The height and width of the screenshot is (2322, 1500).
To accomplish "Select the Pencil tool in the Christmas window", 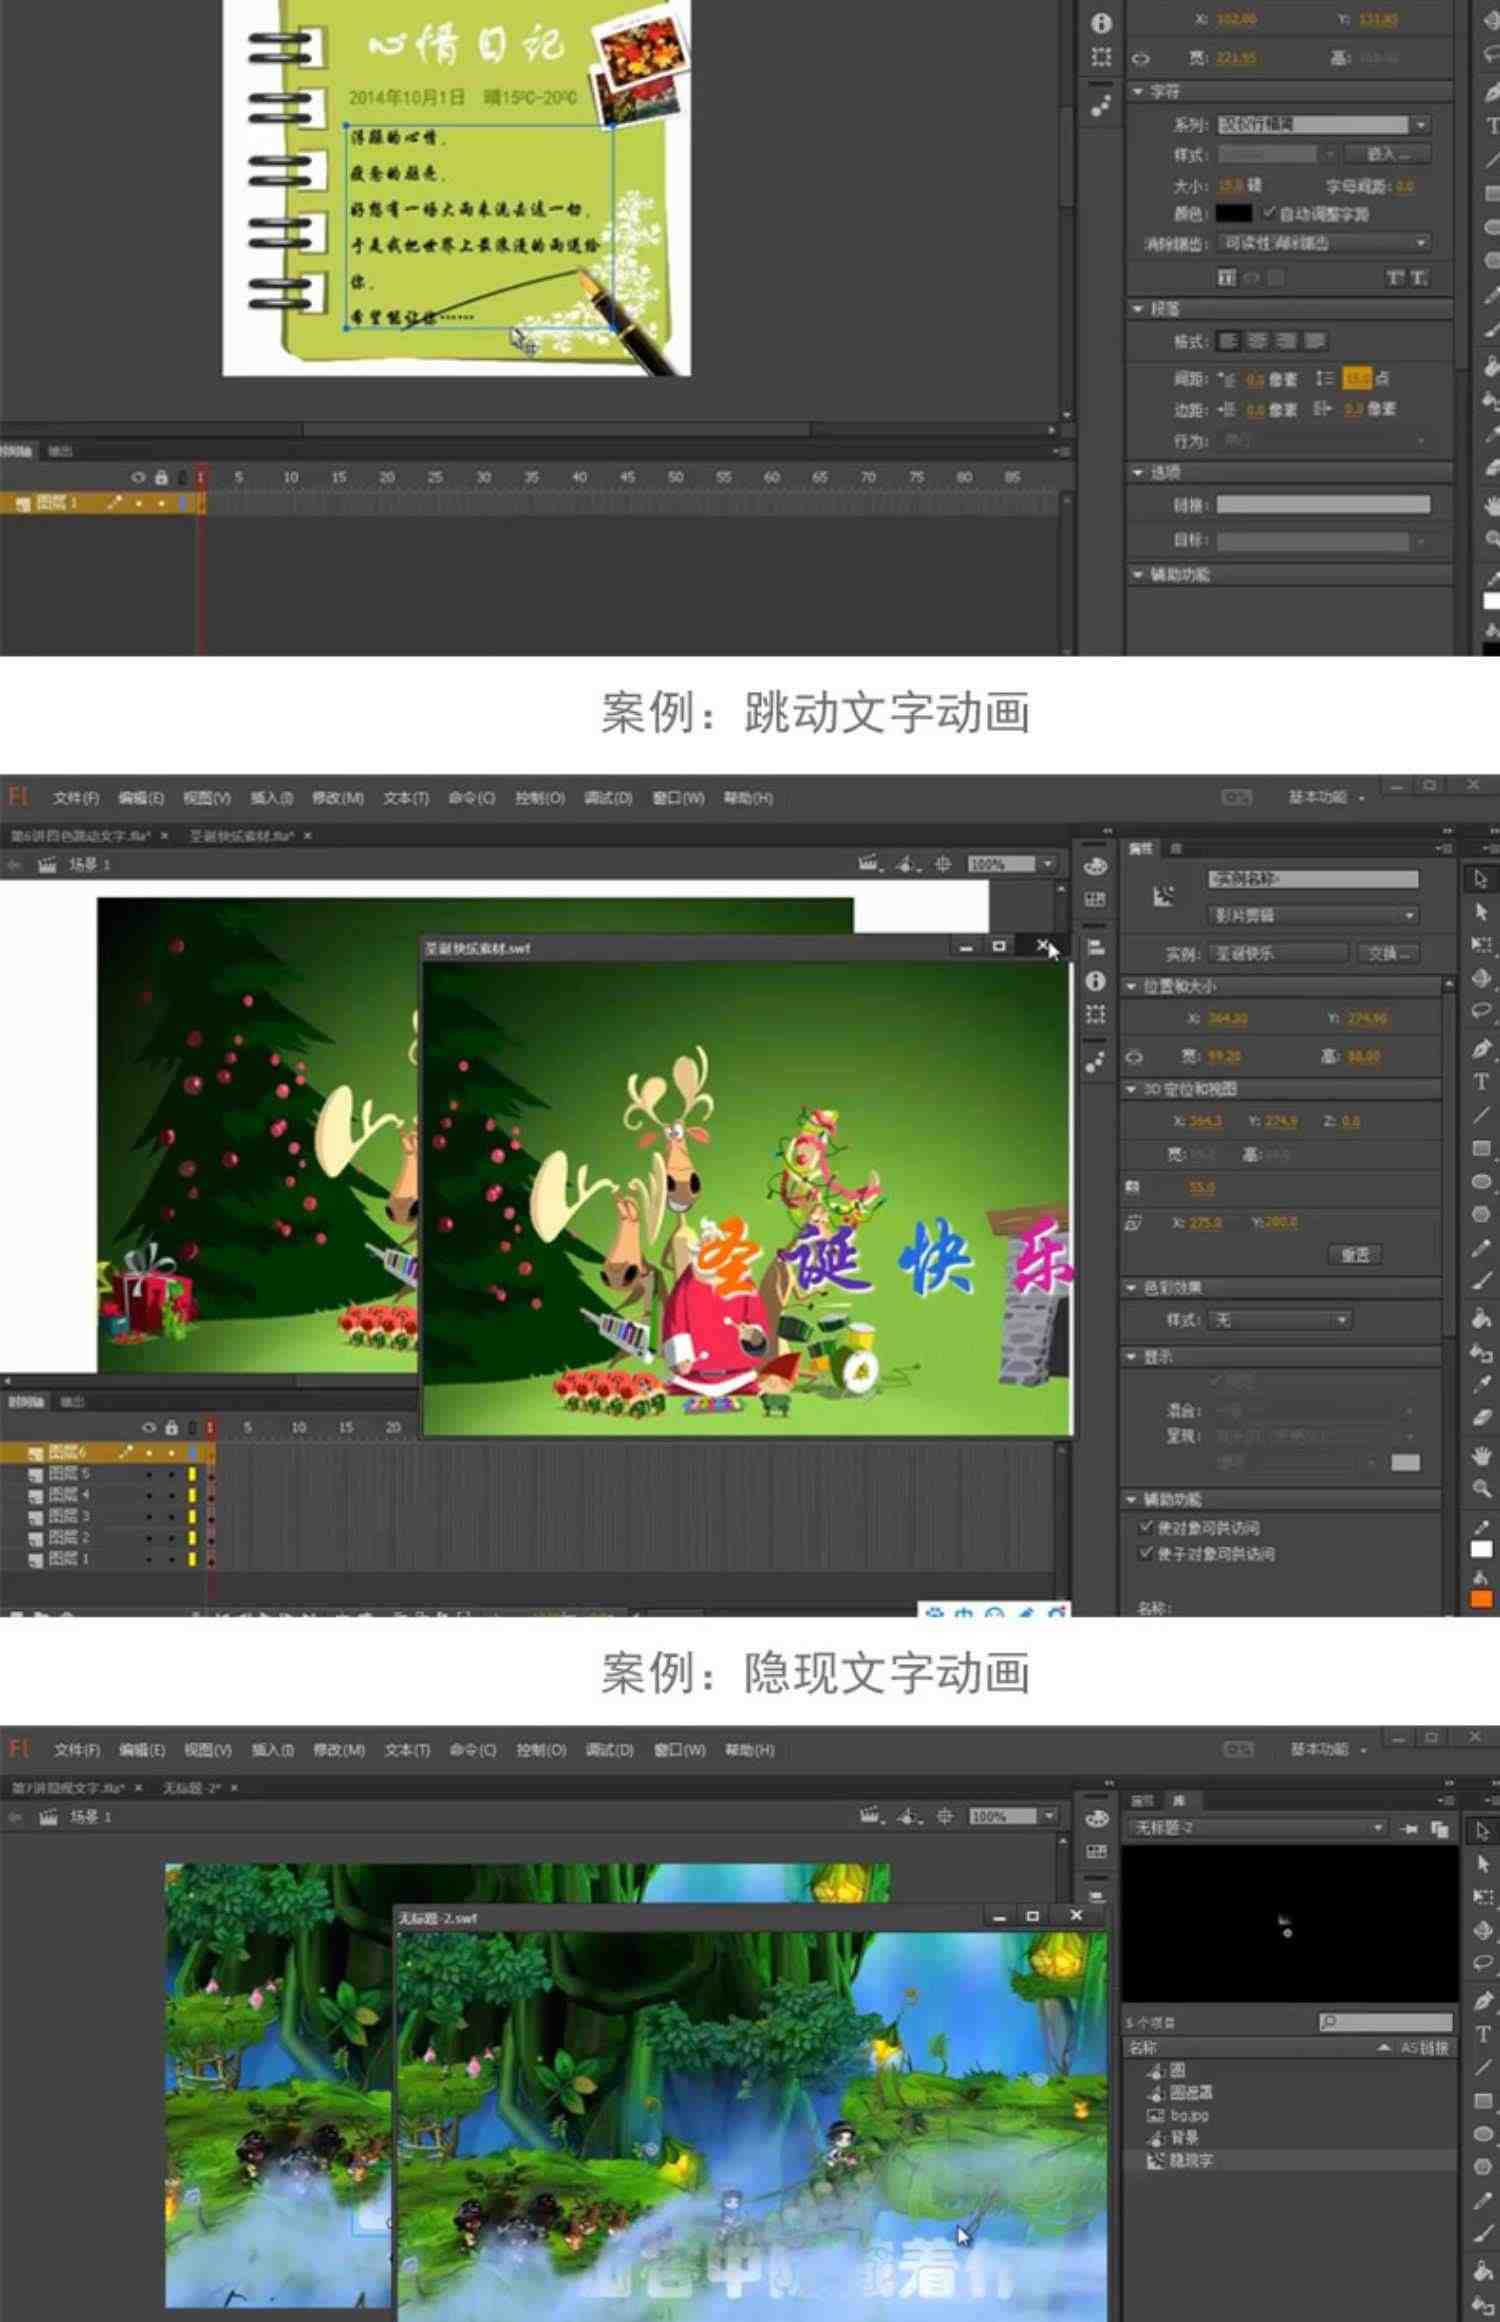I will point(1481,1248).
